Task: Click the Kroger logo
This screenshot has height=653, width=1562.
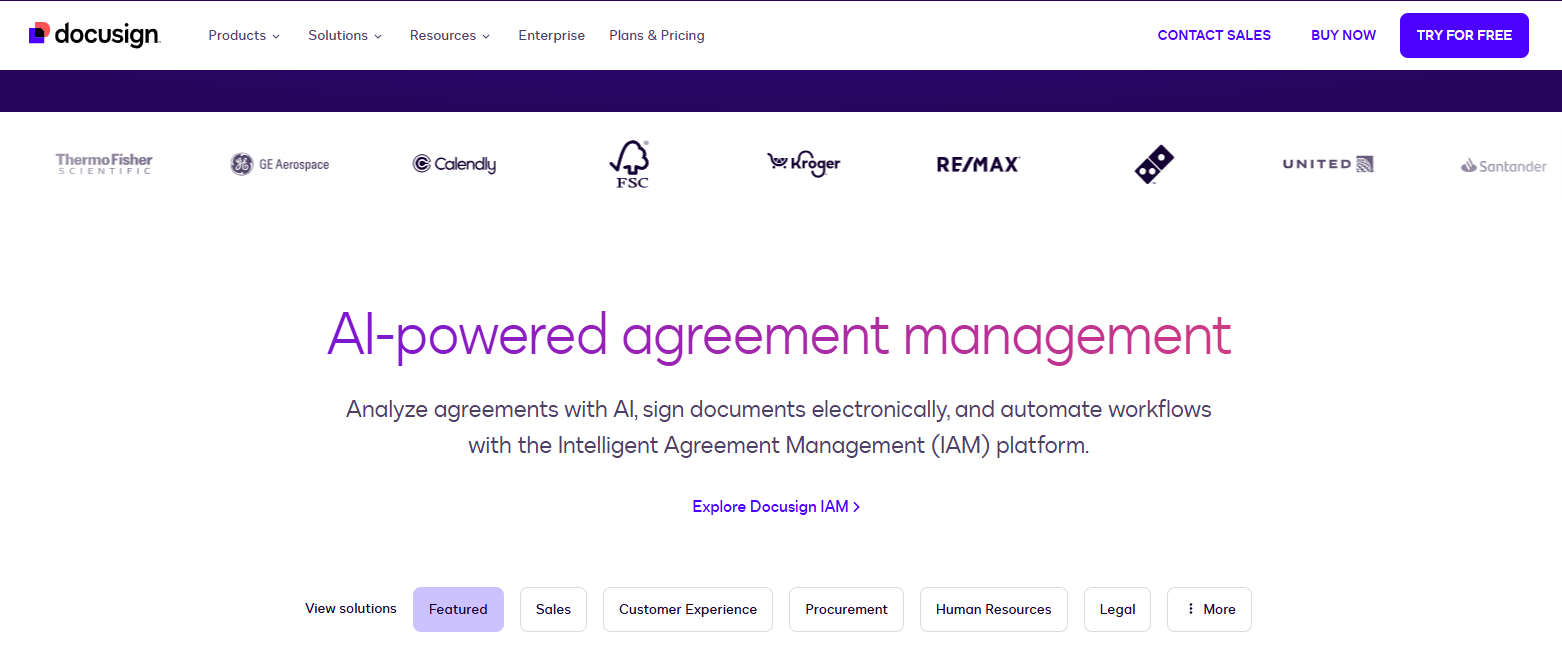Action: (x=803, y=163)
